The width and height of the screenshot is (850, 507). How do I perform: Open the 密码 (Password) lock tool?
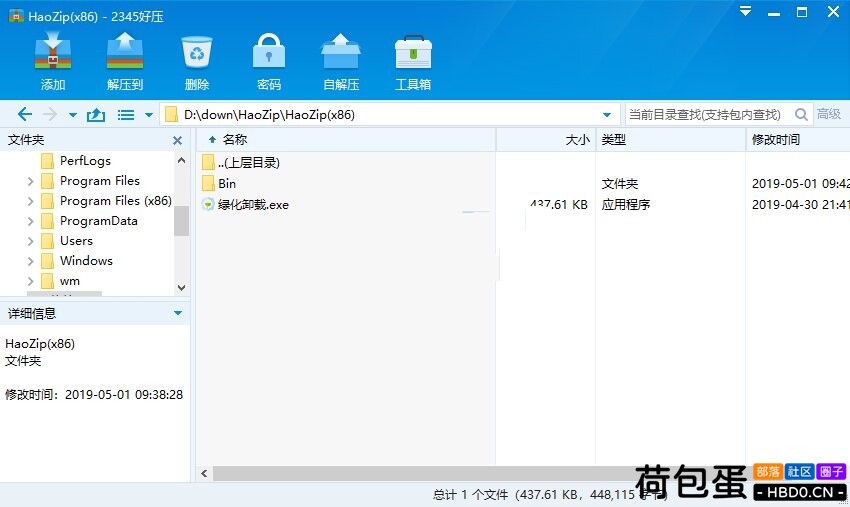(x=269, y=51)
